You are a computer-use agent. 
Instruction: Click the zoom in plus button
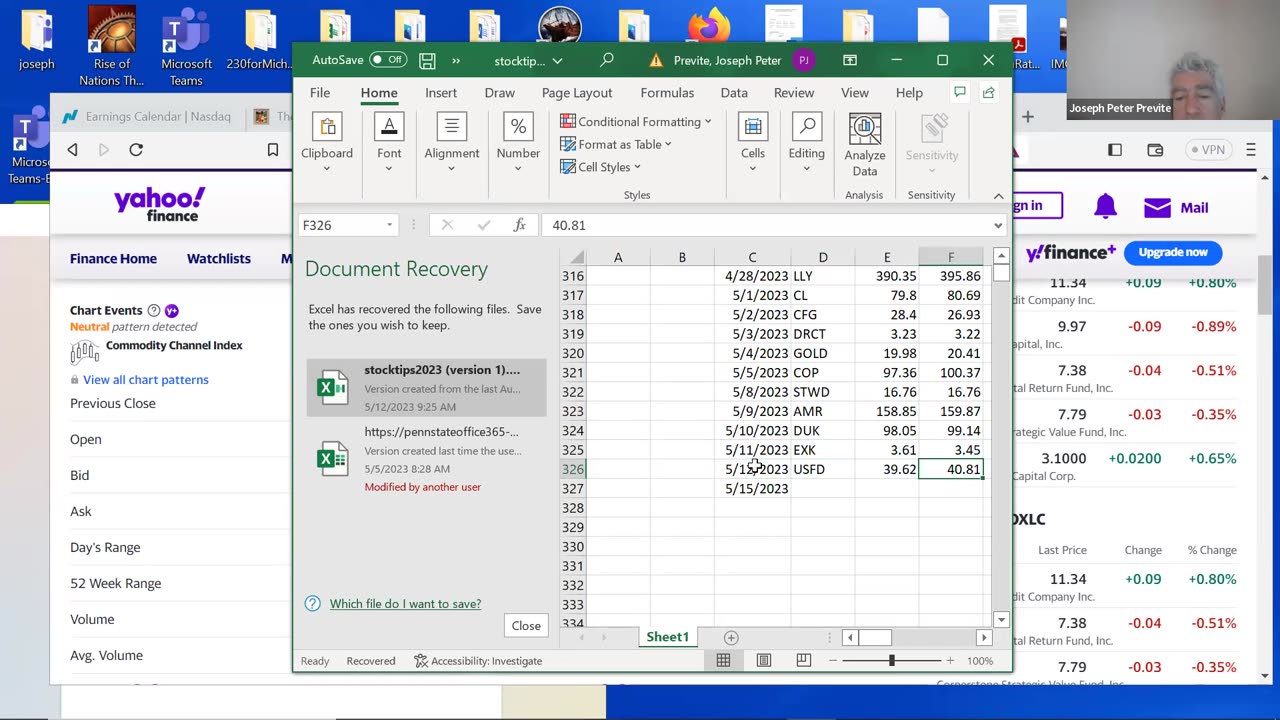pyautogui.click(x=951, y=660)
